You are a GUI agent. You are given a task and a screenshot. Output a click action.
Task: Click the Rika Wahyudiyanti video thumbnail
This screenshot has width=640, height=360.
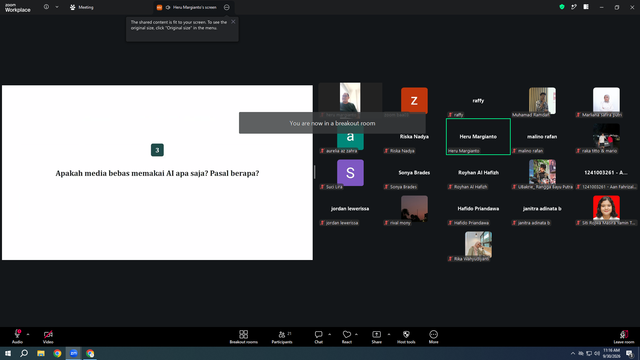pos(478,244)
